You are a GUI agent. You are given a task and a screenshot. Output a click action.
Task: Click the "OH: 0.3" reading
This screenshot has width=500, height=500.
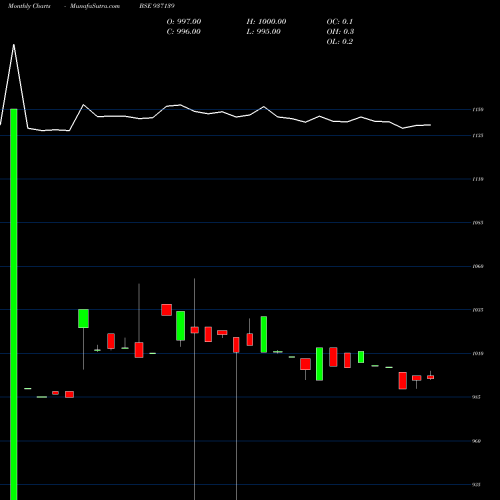click(x=340, y=32)
